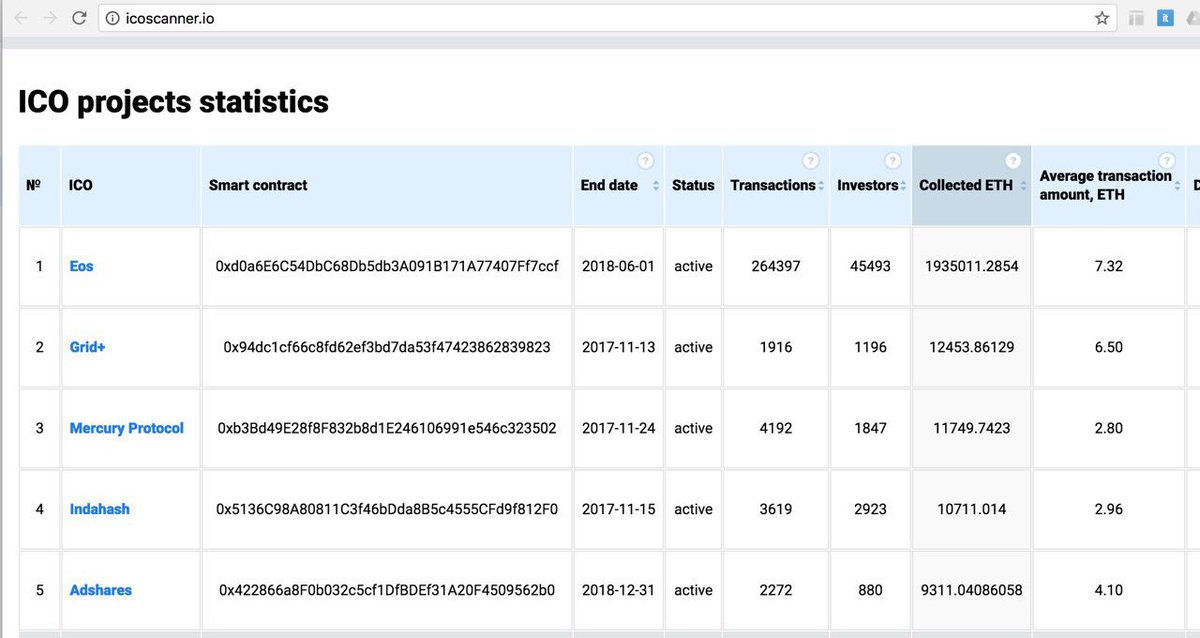Select the Grid+ contract address 0x94dc1cf66c...
The image size is (1200, 638).
387,347
